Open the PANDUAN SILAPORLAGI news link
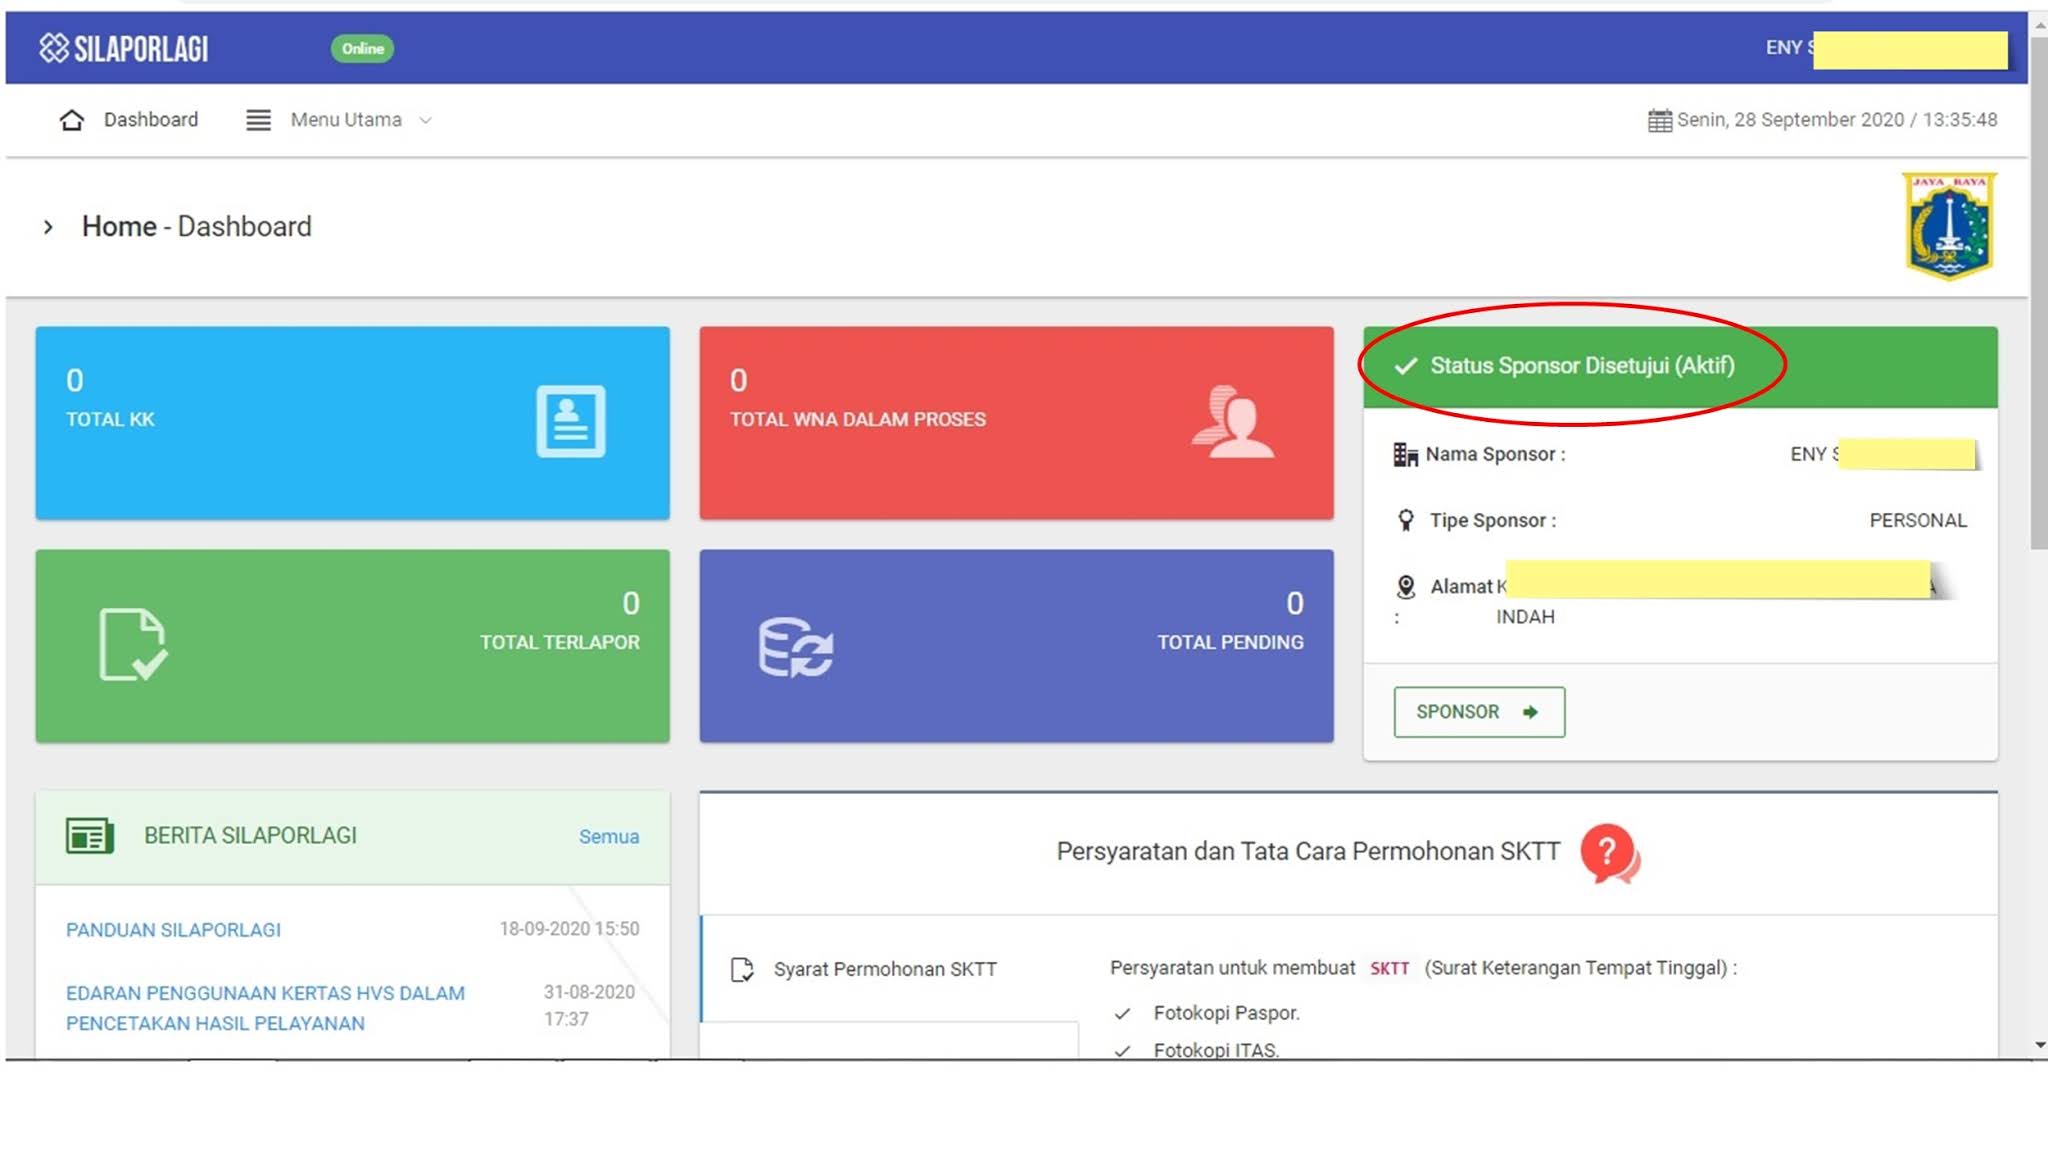The image size is (2048, 1157). tap(173, 930)
